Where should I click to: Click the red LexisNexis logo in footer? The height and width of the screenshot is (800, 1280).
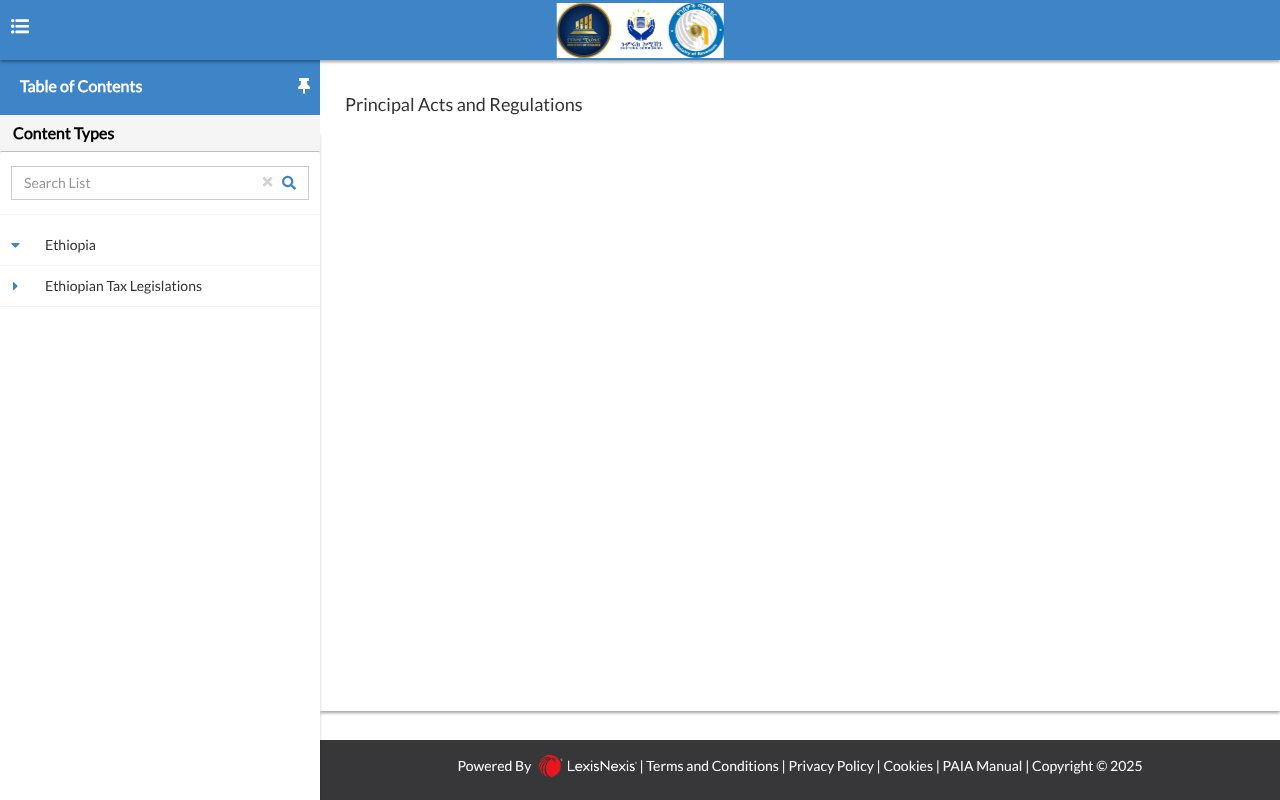[549, 766]
